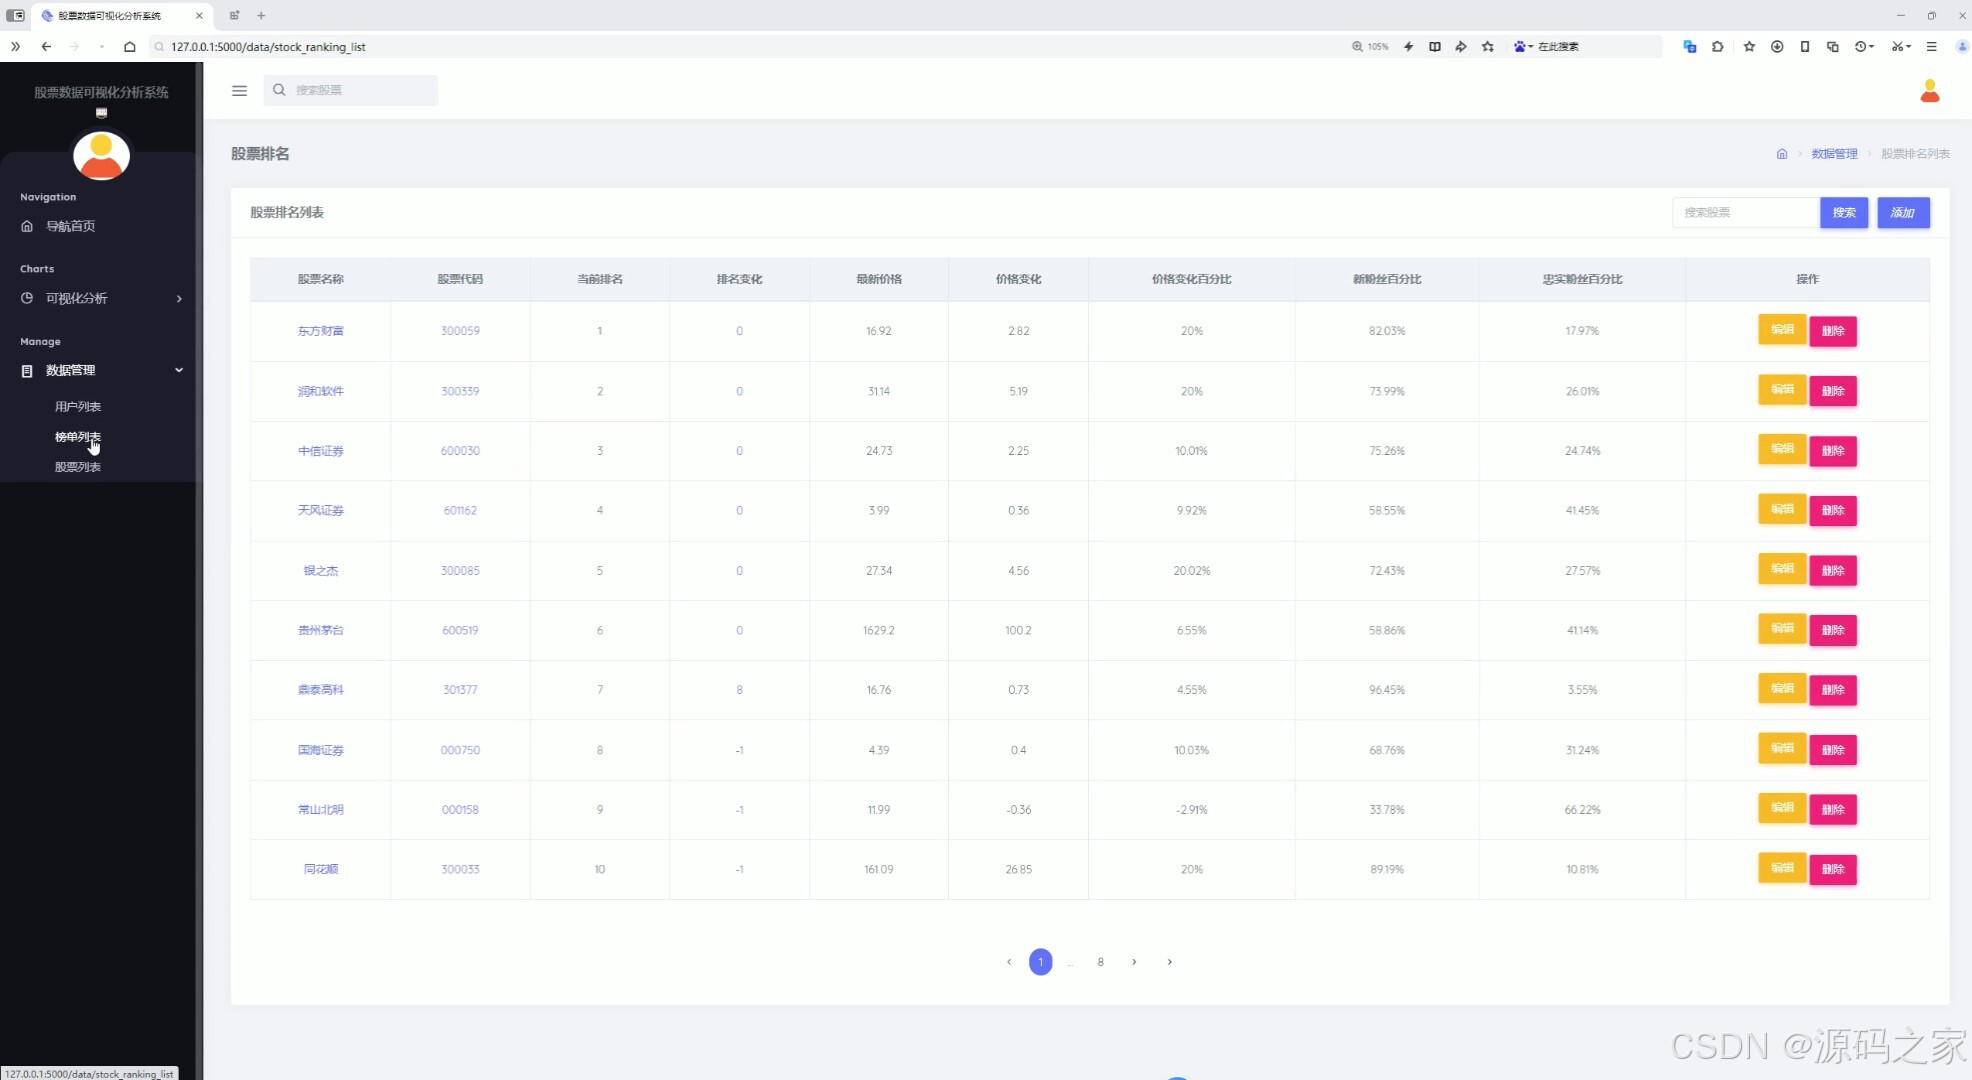Click the home icon in breadcrumb
Viewport: 1972px width, 1080px height.
(x=1781, y=154)
